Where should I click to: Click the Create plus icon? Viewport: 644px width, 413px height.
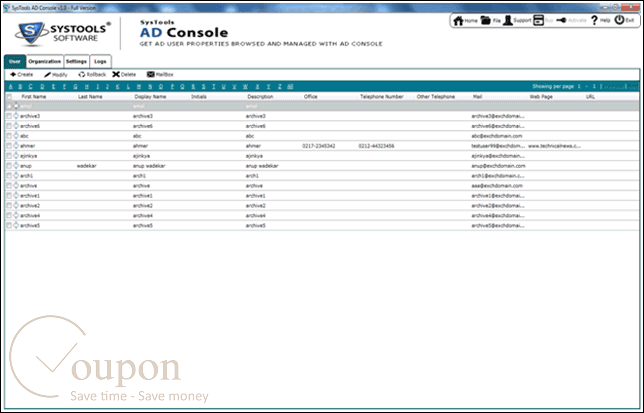tap(13, 74)
